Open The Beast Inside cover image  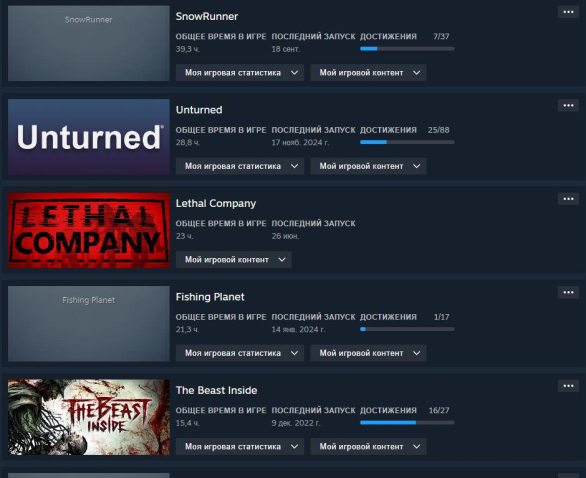tap(89, 417)
